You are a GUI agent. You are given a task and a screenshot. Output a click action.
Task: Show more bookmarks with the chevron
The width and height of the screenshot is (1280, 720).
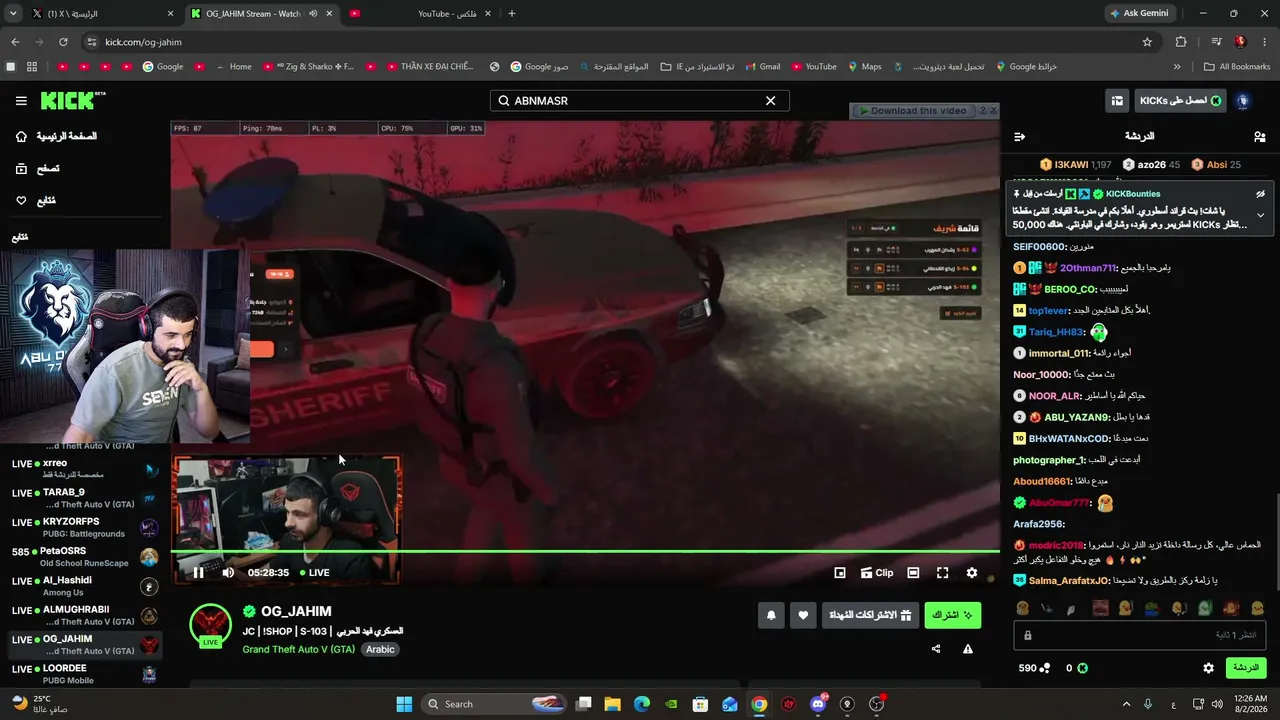point(1177,67)
